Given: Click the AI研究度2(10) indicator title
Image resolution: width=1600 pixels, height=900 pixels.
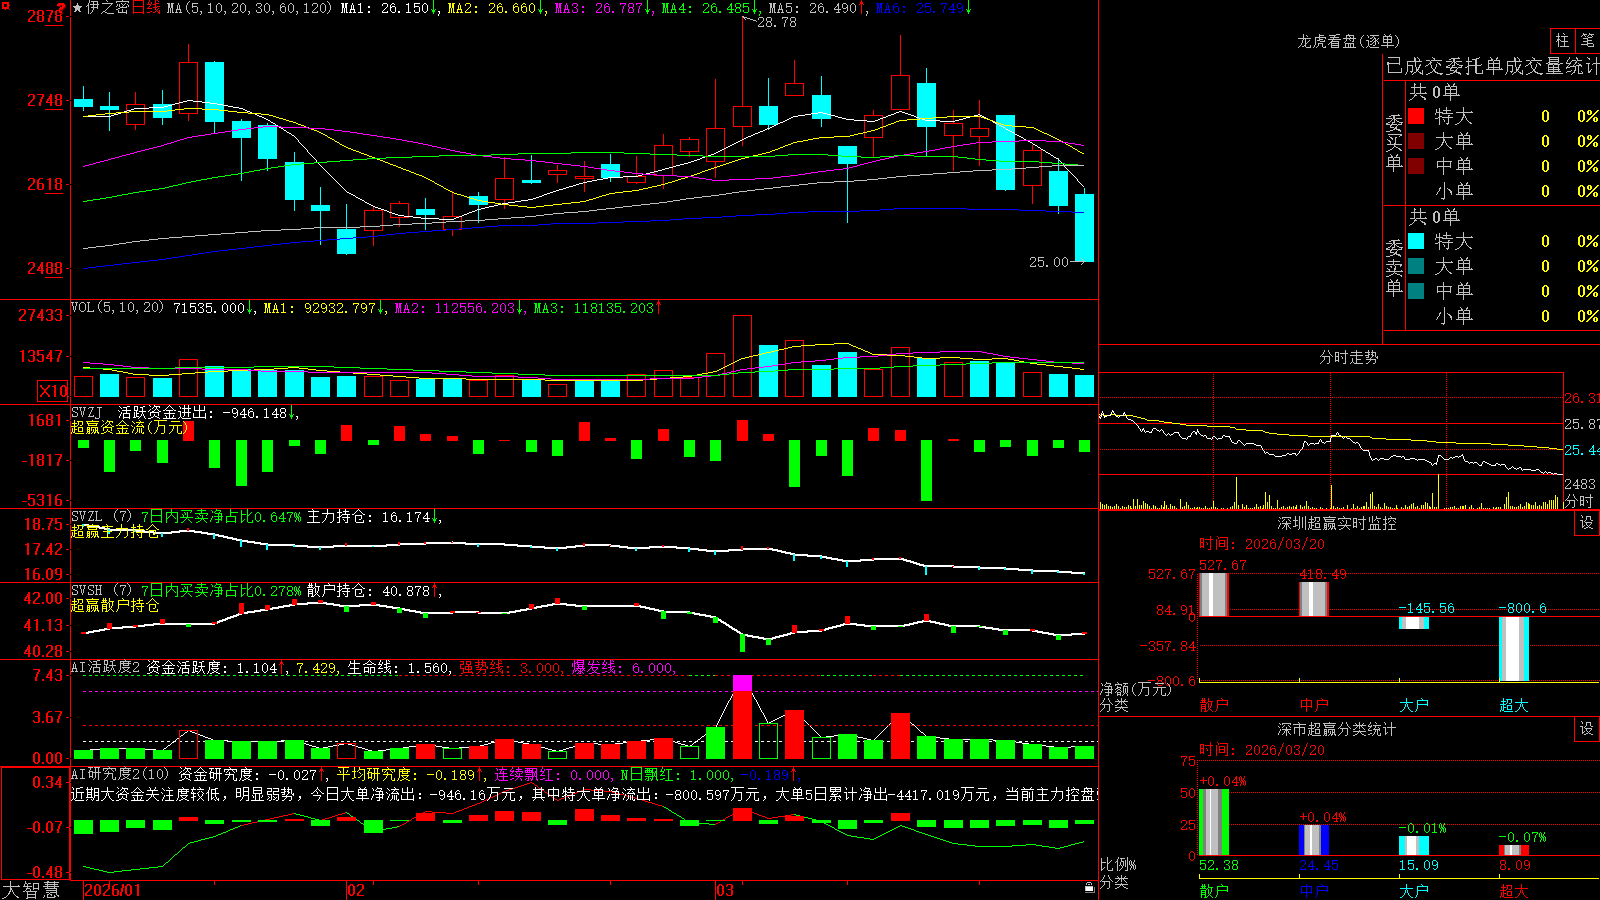Looking at the screenshot, I should point(121,774).
